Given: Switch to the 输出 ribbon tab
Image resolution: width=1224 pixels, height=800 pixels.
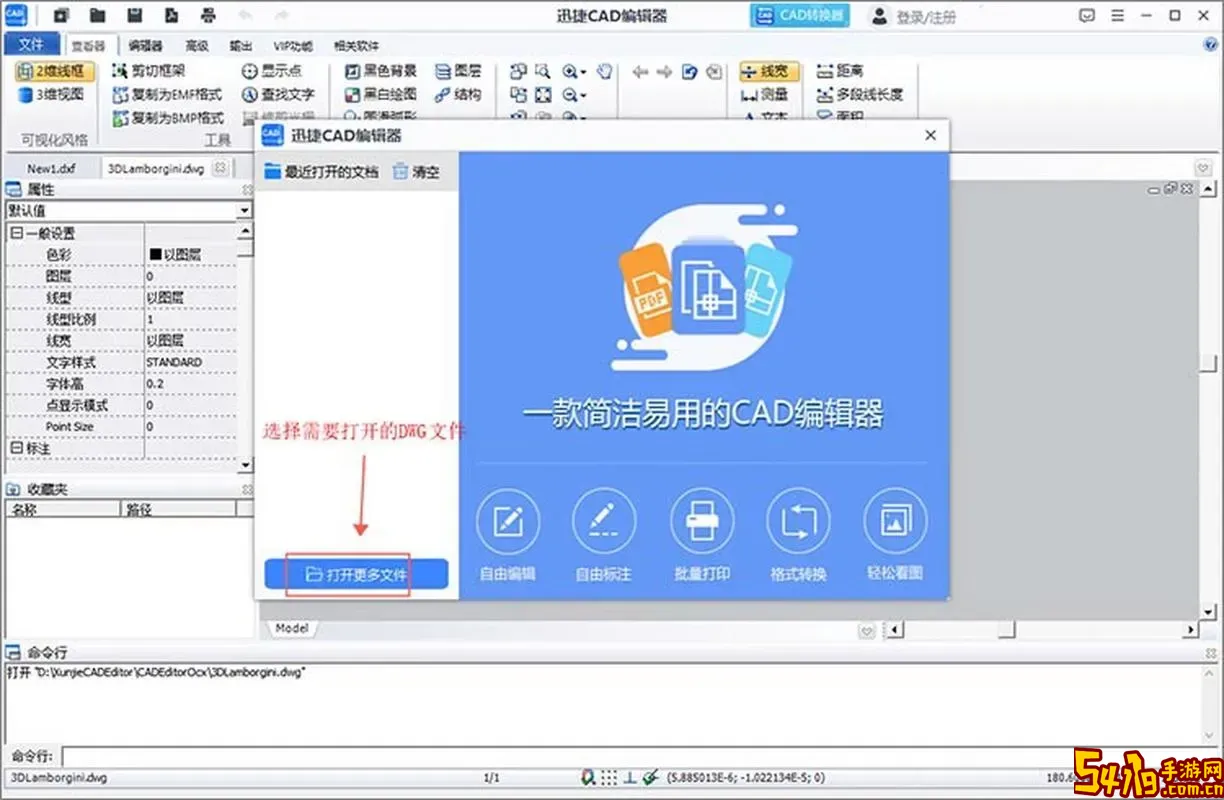Looking at the screenshot, I should point(241,46).
